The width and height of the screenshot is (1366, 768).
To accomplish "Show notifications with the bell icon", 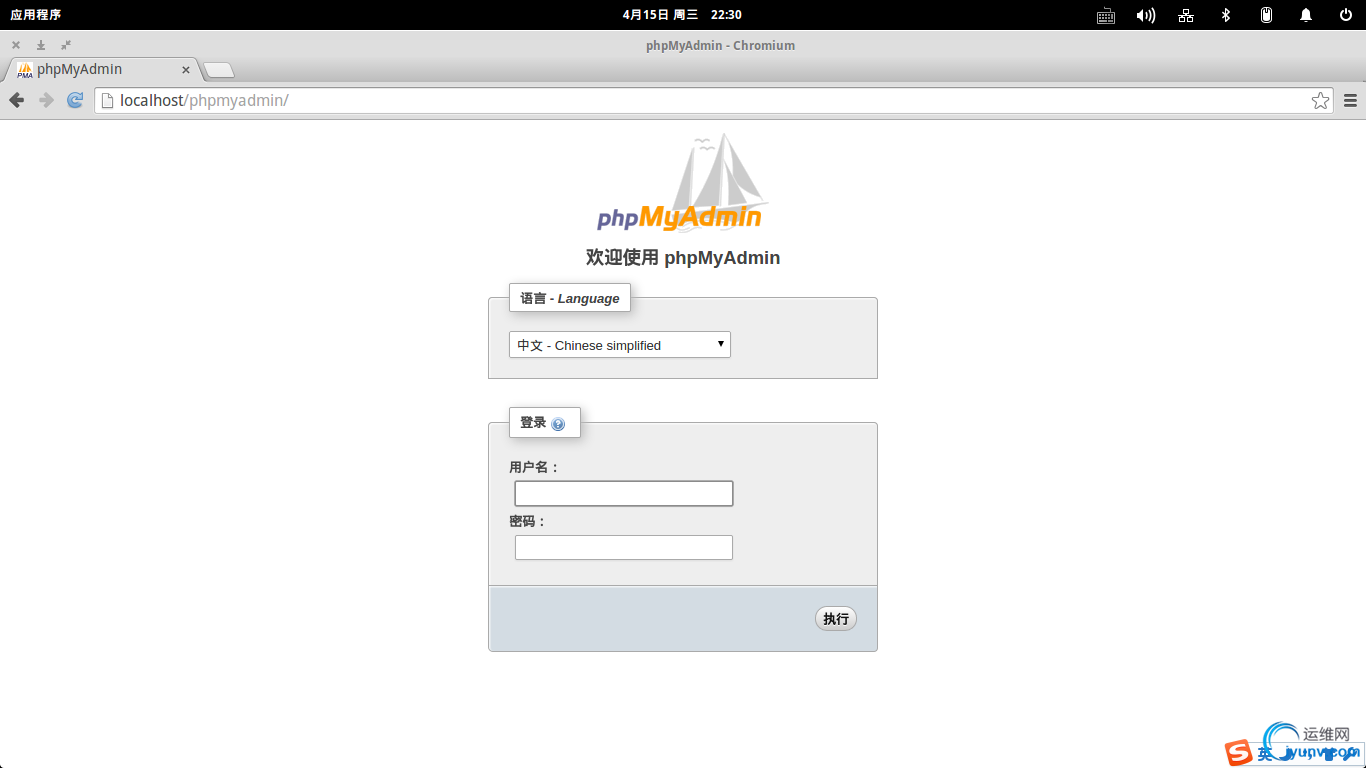I will pyautogui.click(x=1306, y=15).
